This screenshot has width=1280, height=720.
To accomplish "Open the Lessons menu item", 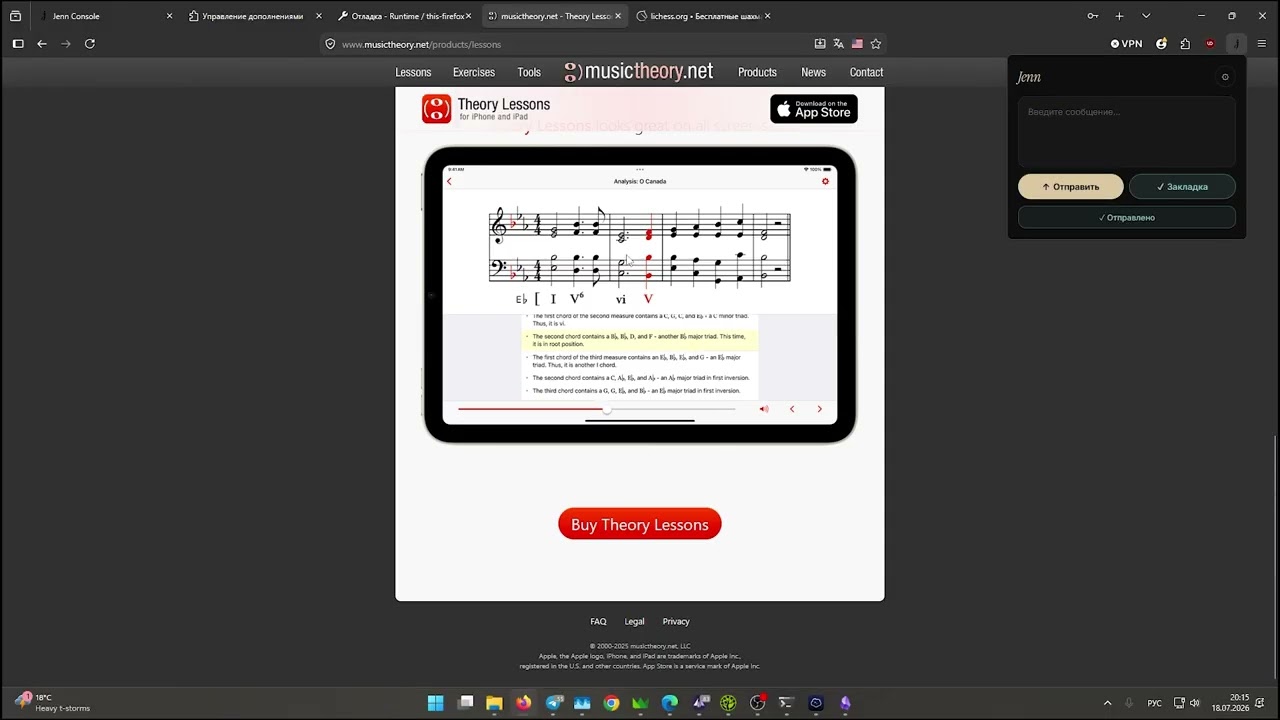I will (x=413, y=72).
